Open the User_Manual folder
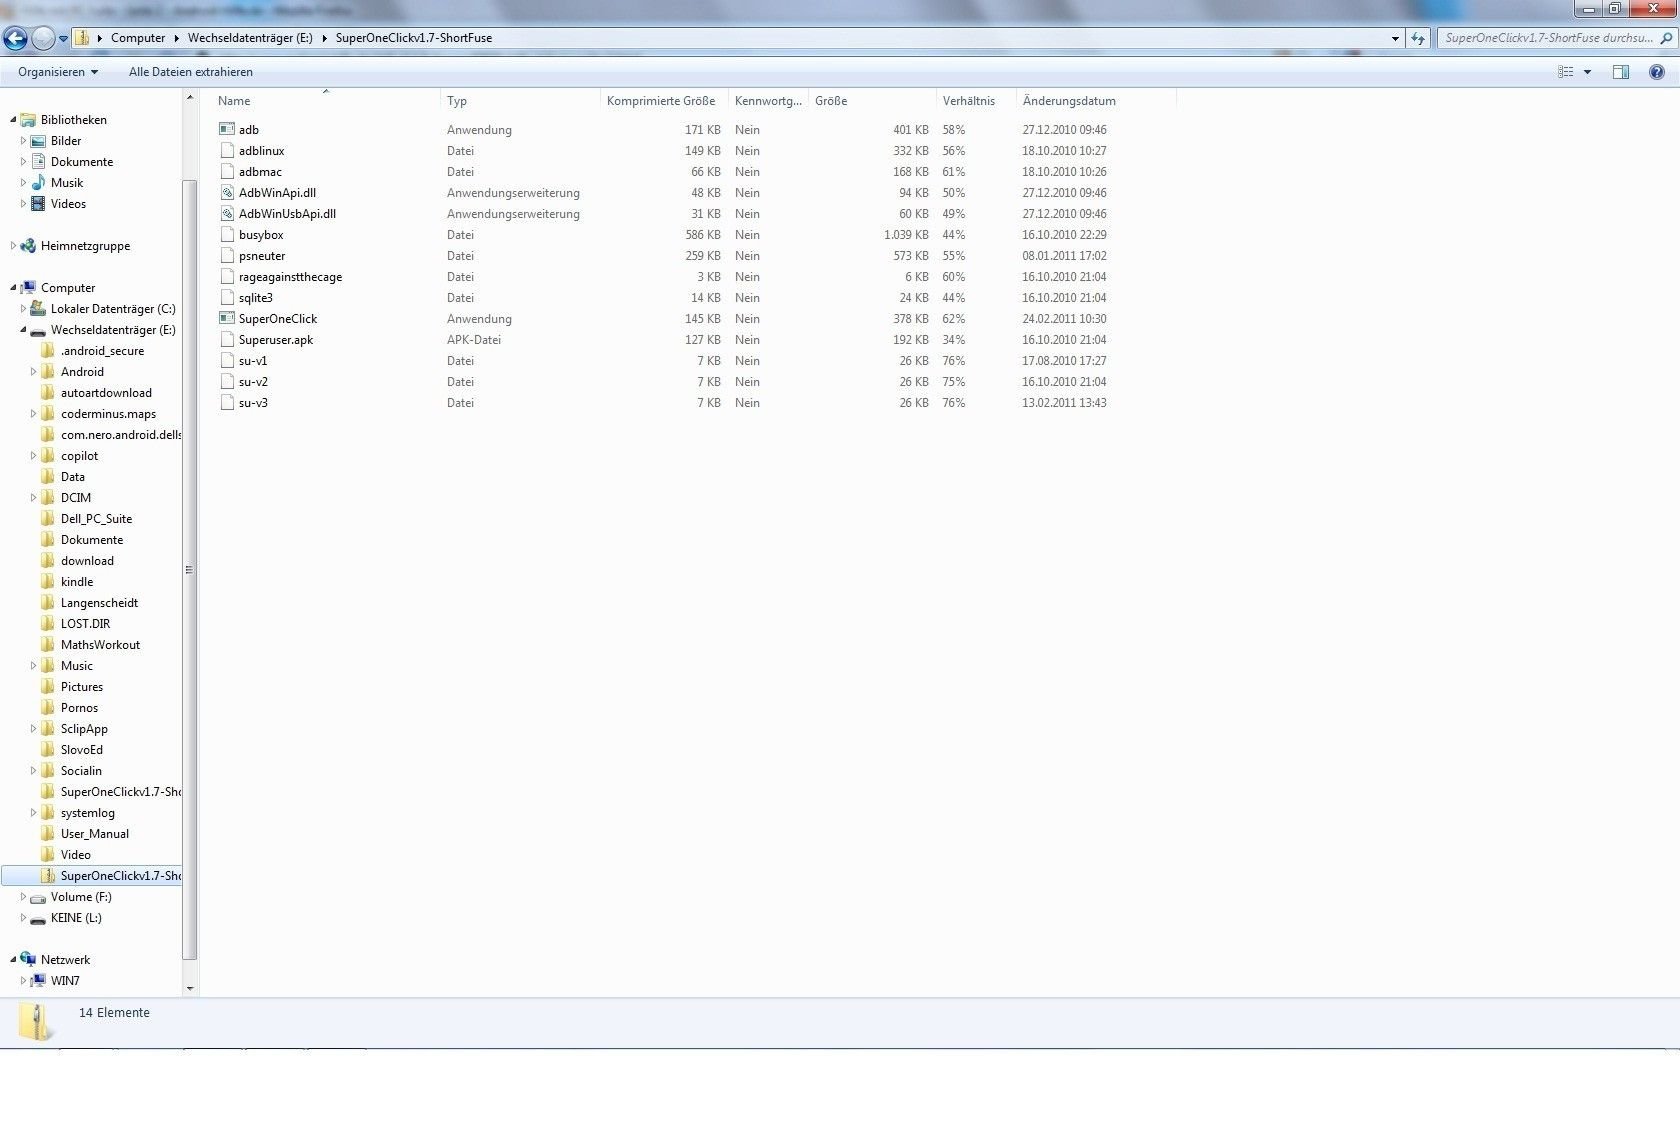The image size is (1680, 1141). (93, 834)
